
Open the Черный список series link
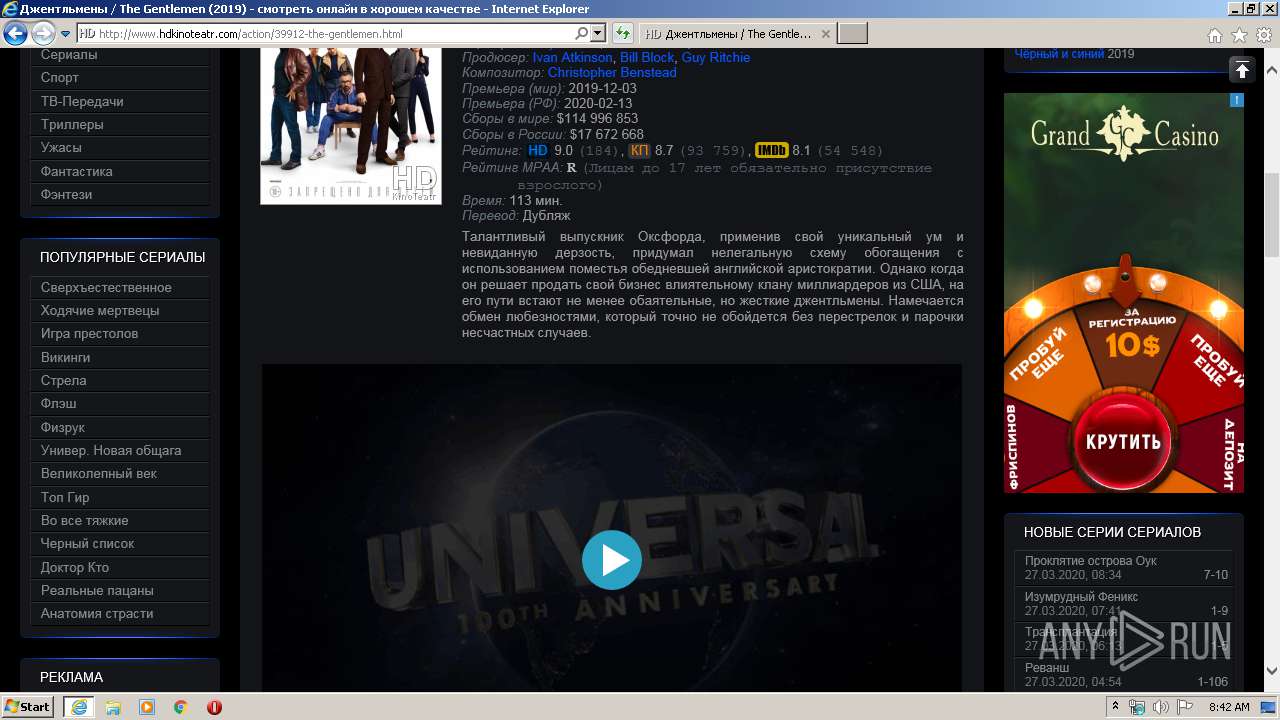pos(120,543)
